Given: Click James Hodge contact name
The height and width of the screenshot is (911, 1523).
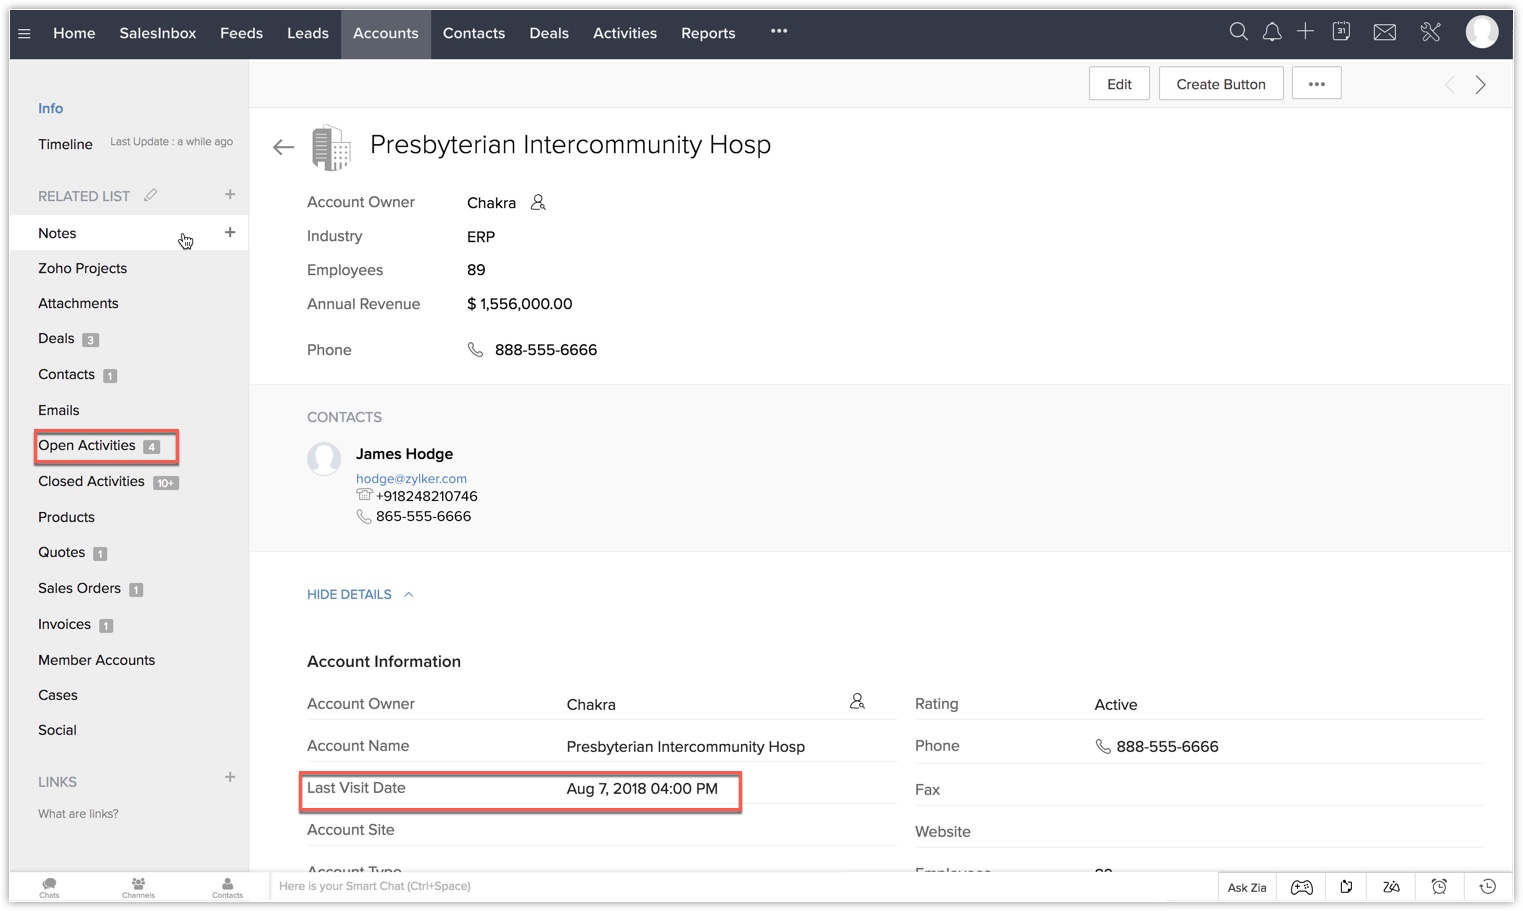Looking at the screenshot, I should coord(404,454).
